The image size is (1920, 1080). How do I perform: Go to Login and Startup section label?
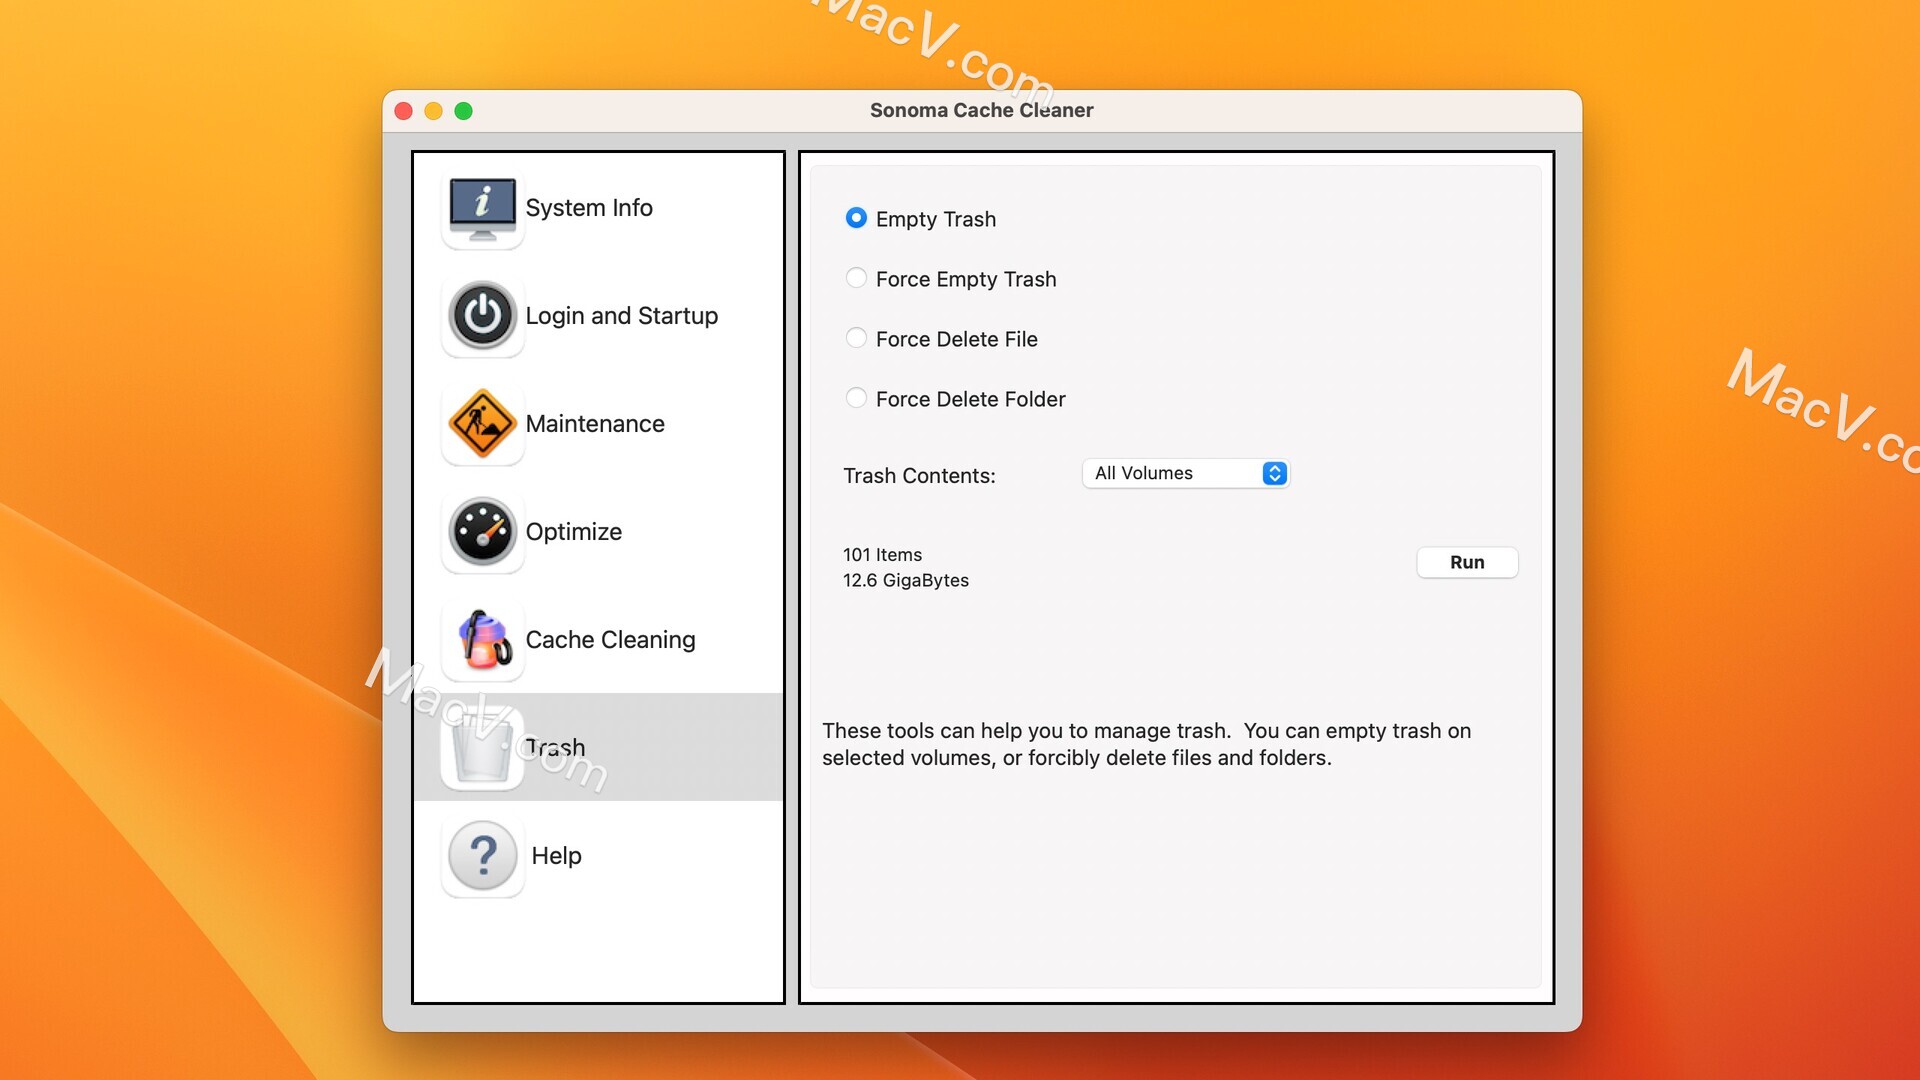[x=622, y=316]
